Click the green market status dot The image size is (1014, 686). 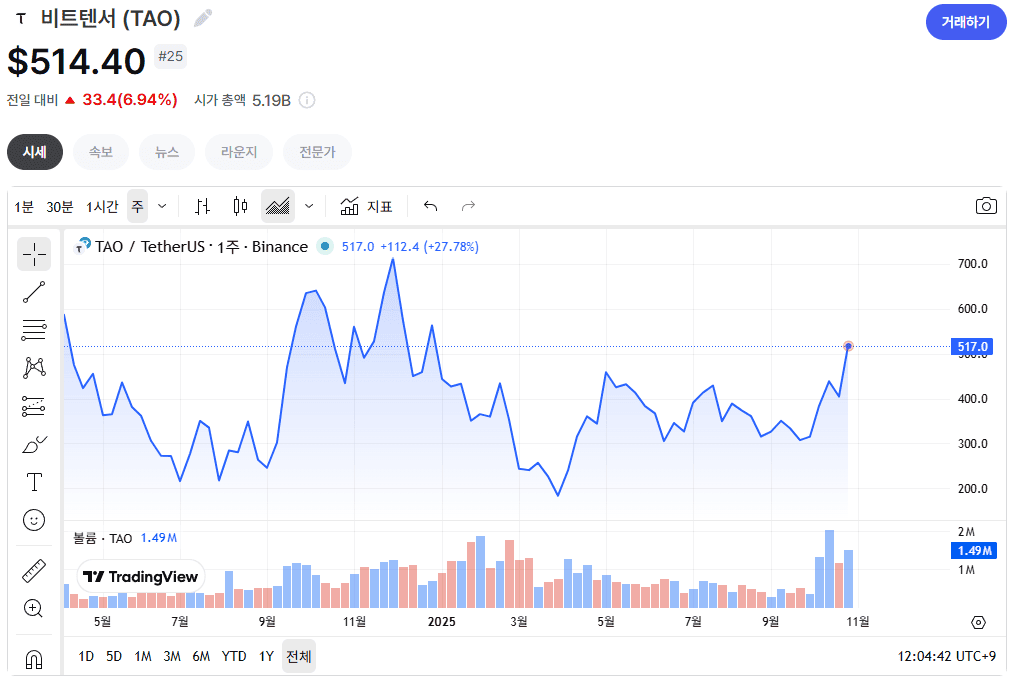[325, 246]
